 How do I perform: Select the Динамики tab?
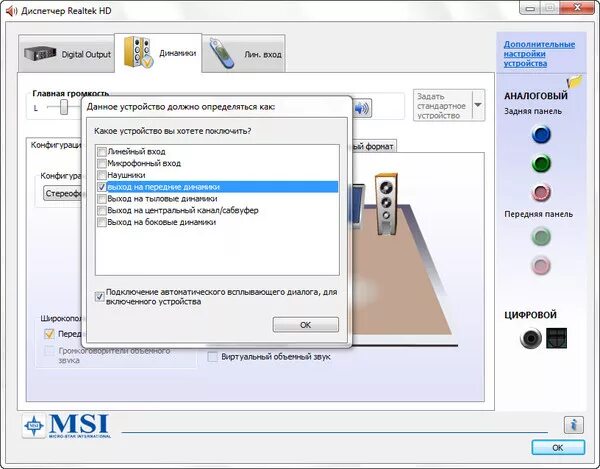coord(158,53)
